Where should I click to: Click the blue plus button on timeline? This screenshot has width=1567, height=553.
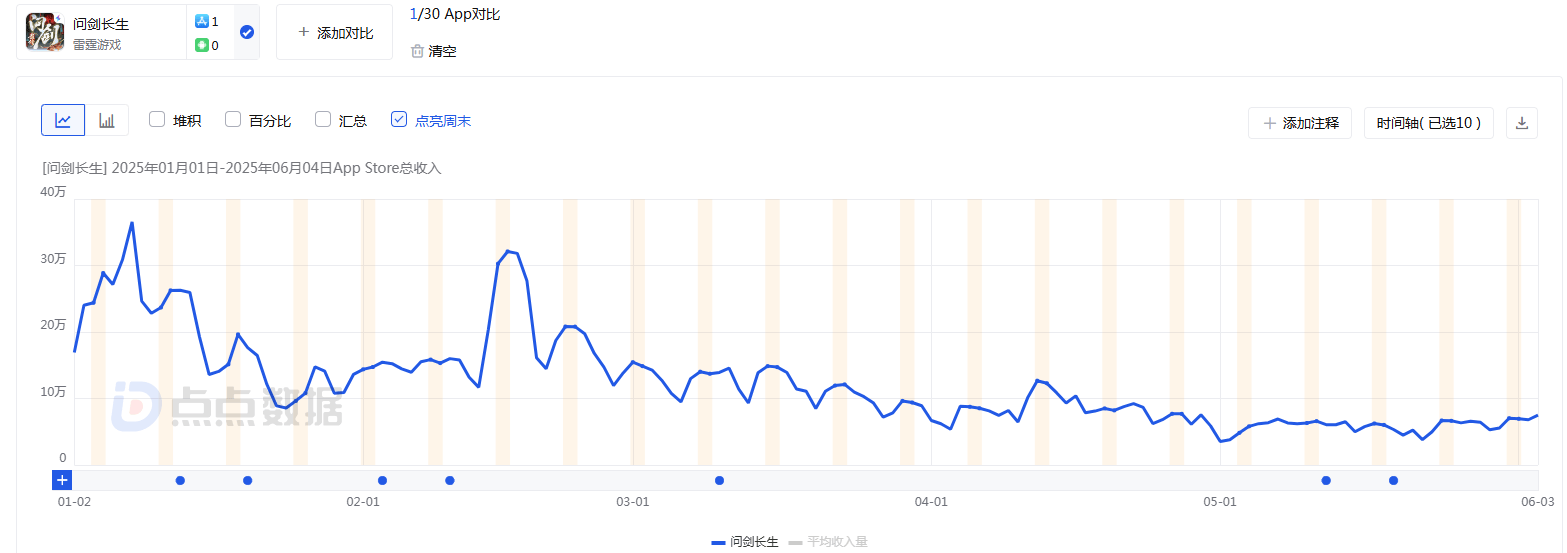pyautogui.click(x=62, y=480)
